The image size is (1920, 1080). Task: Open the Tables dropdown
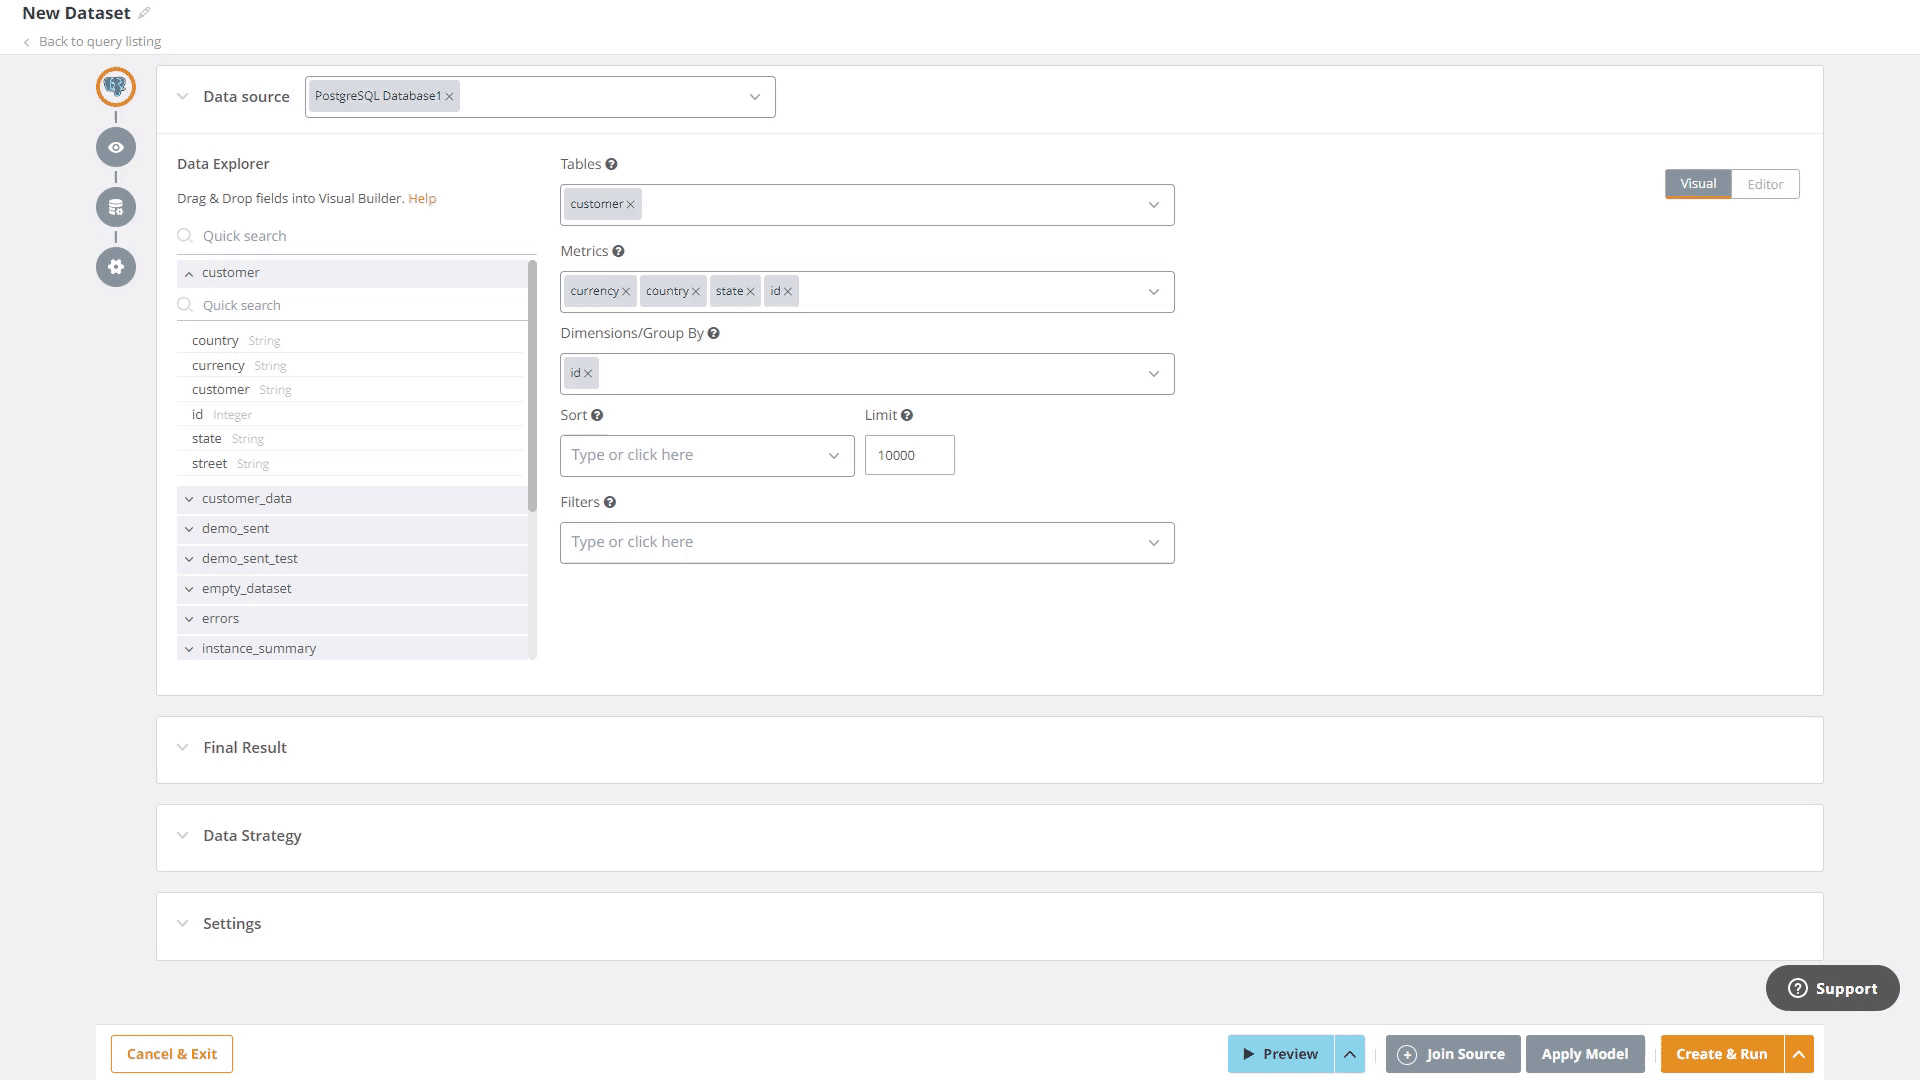tap(1155, 204)
